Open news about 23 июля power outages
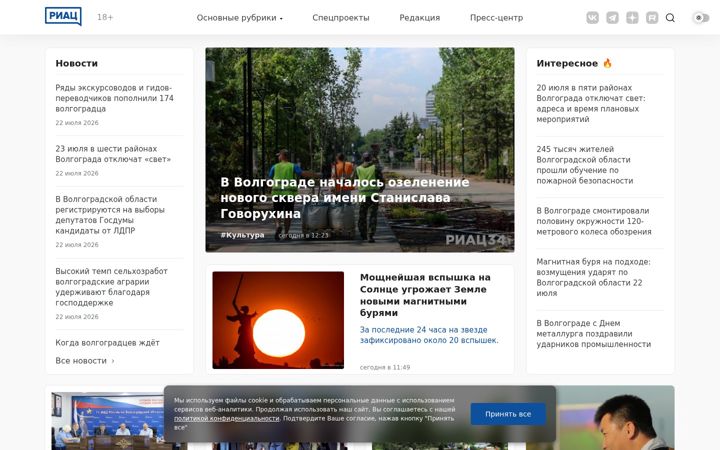Screen dimensions: 720x450 [x=113, y=154]
